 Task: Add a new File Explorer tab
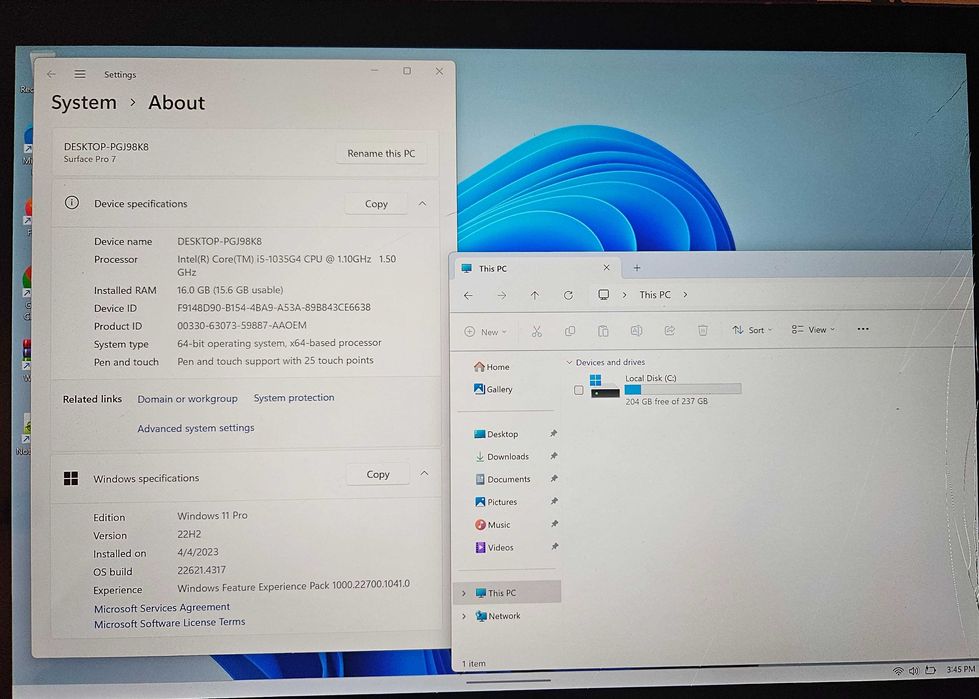(x=637, y=268)
